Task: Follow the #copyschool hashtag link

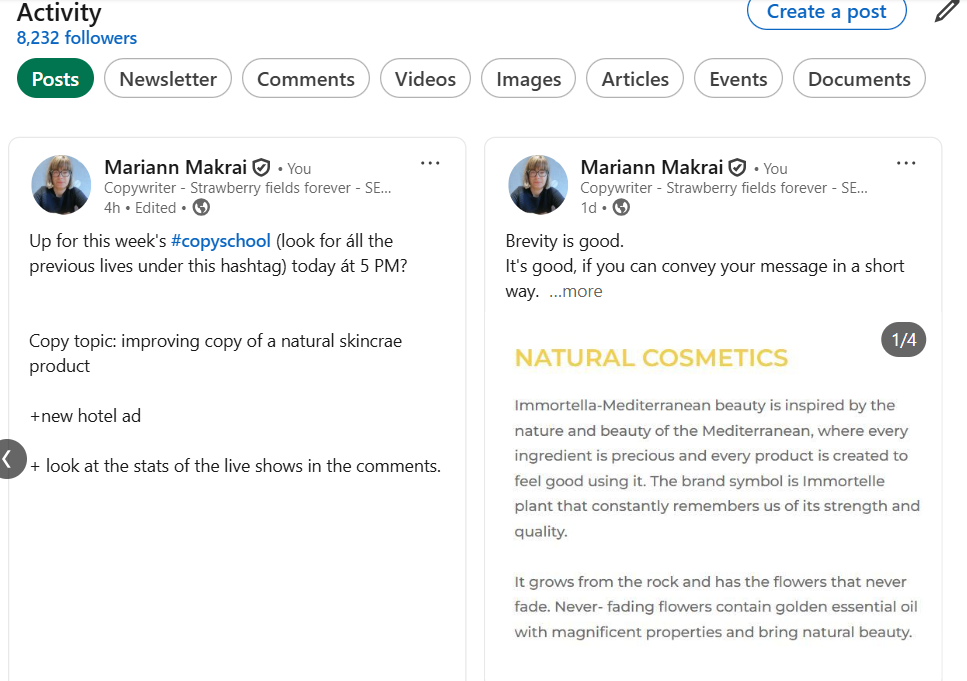Action: (221, 241)
